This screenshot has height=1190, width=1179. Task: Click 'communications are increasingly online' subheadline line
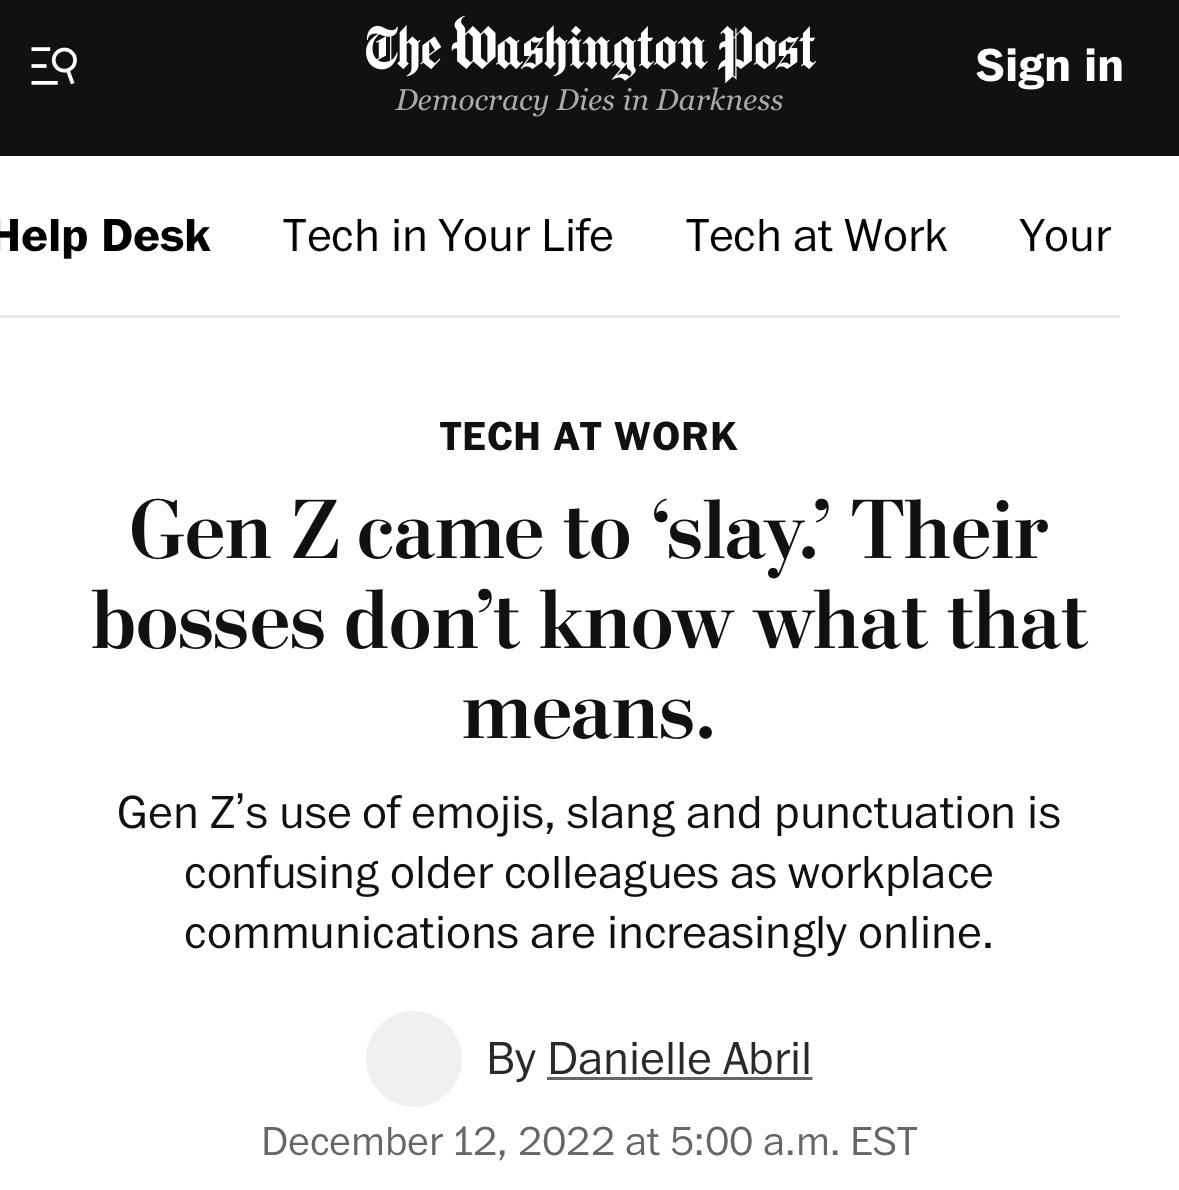coord(589,932)
